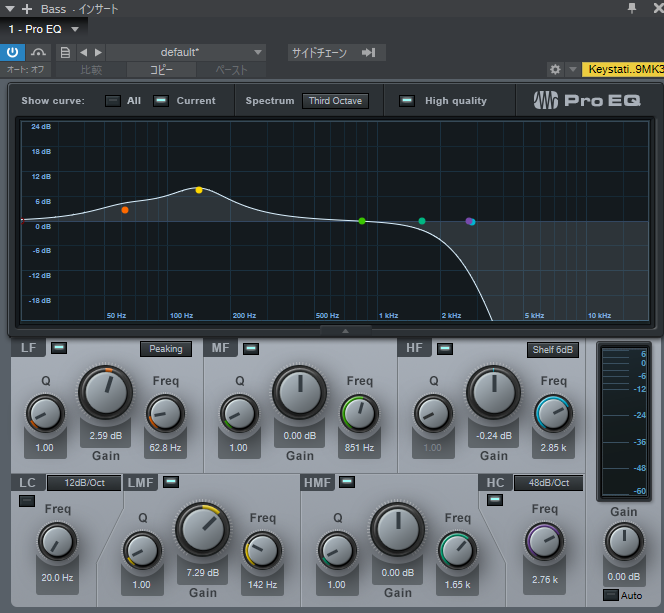This screenshot has height=613, width=664.
Task: Open HF Shelf 6dB type dropdown
Action: tap(553, 350)
